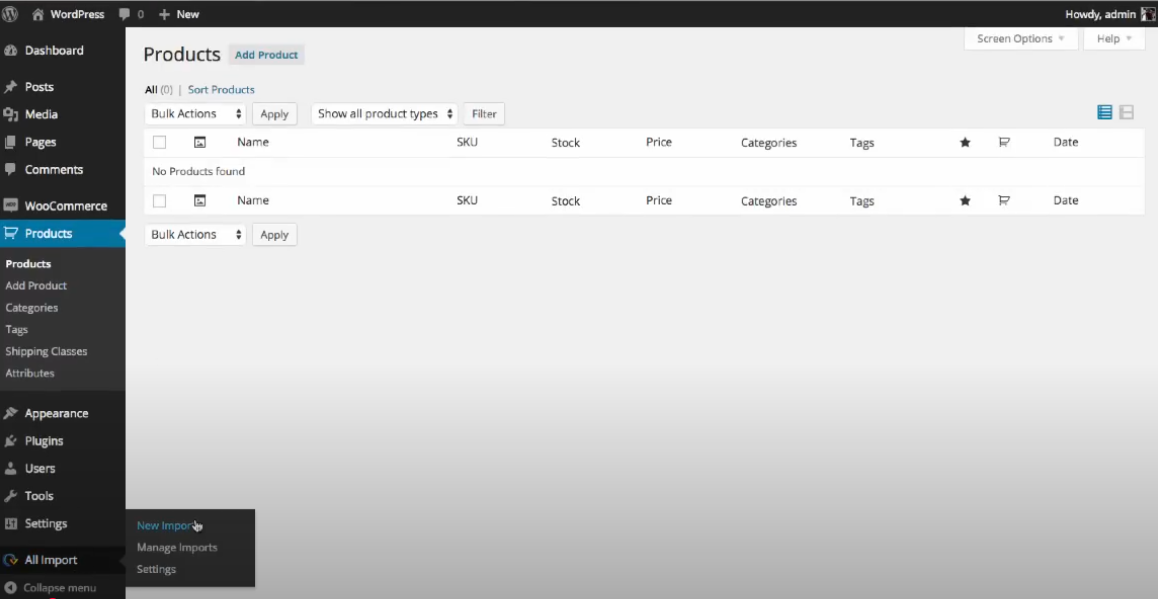Open Shipping Classes in the sidebar submenu
Viewport: 1158px width, 599px height.
click(x=47, y=352)
